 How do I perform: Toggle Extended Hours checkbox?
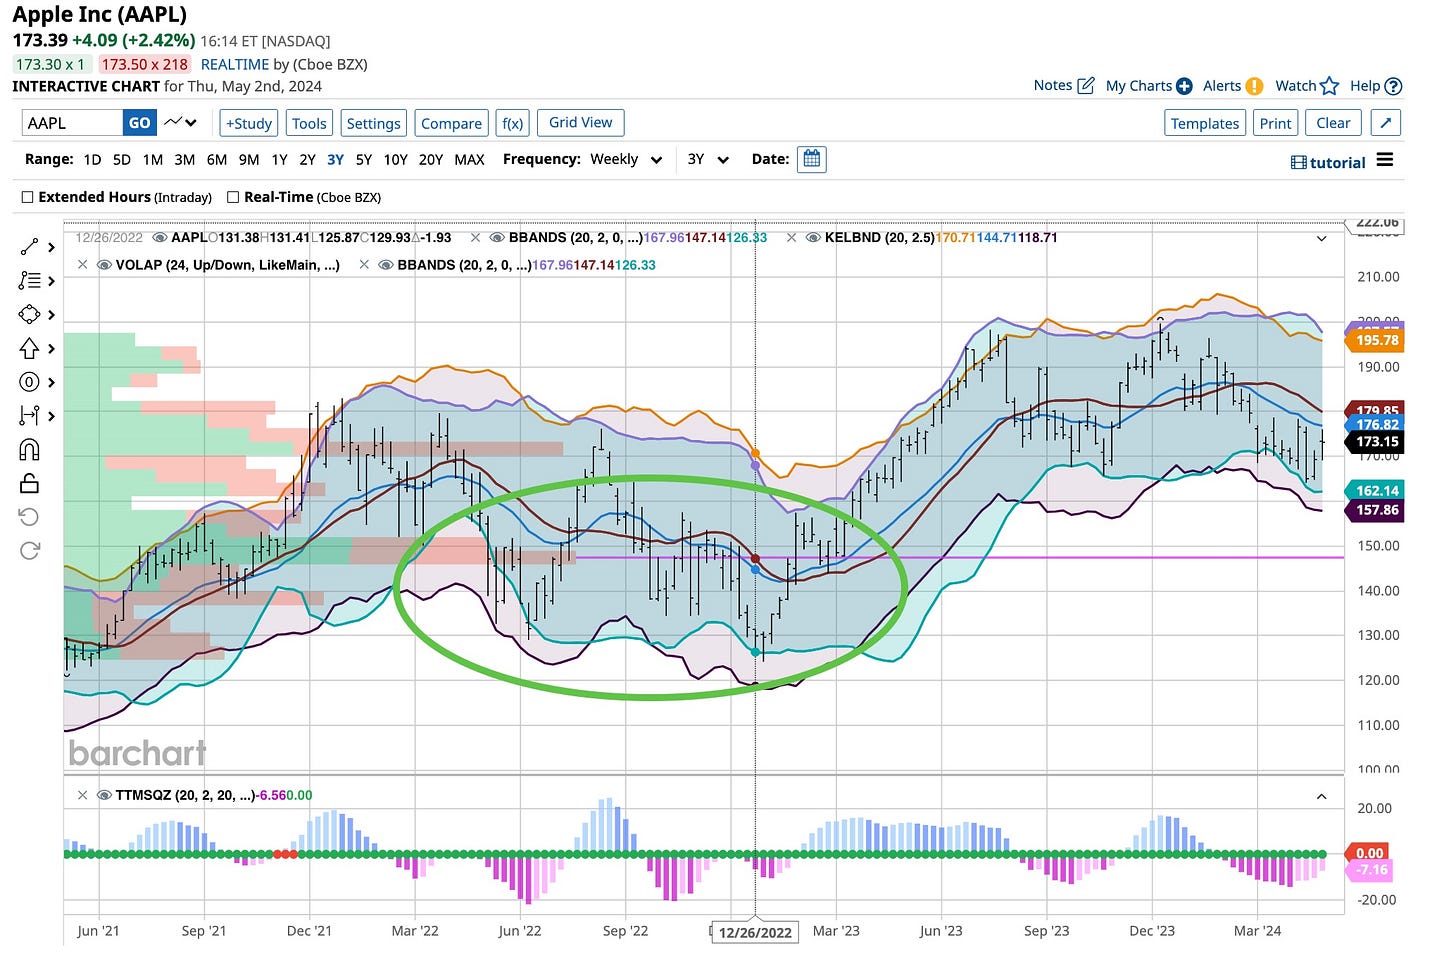tap(28, 197)
